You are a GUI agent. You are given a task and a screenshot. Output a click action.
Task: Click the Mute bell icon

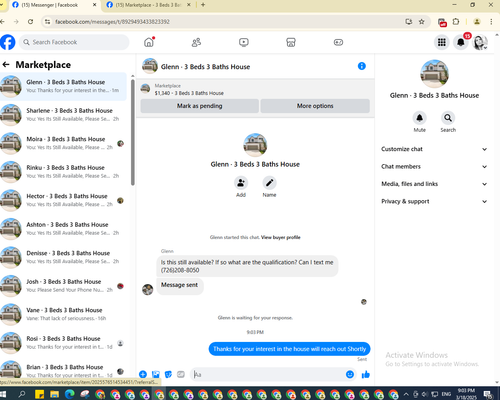[x=419, y=118]
